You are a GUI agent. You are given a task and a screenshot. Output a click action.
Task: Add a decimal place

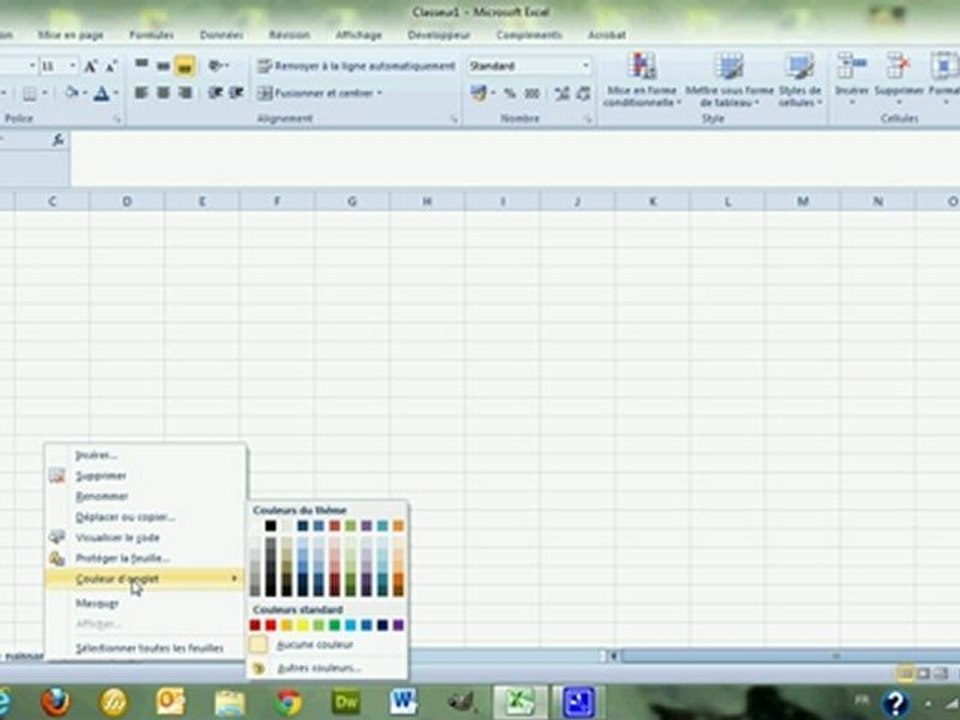pyautogui.click(x=562, y=94)
